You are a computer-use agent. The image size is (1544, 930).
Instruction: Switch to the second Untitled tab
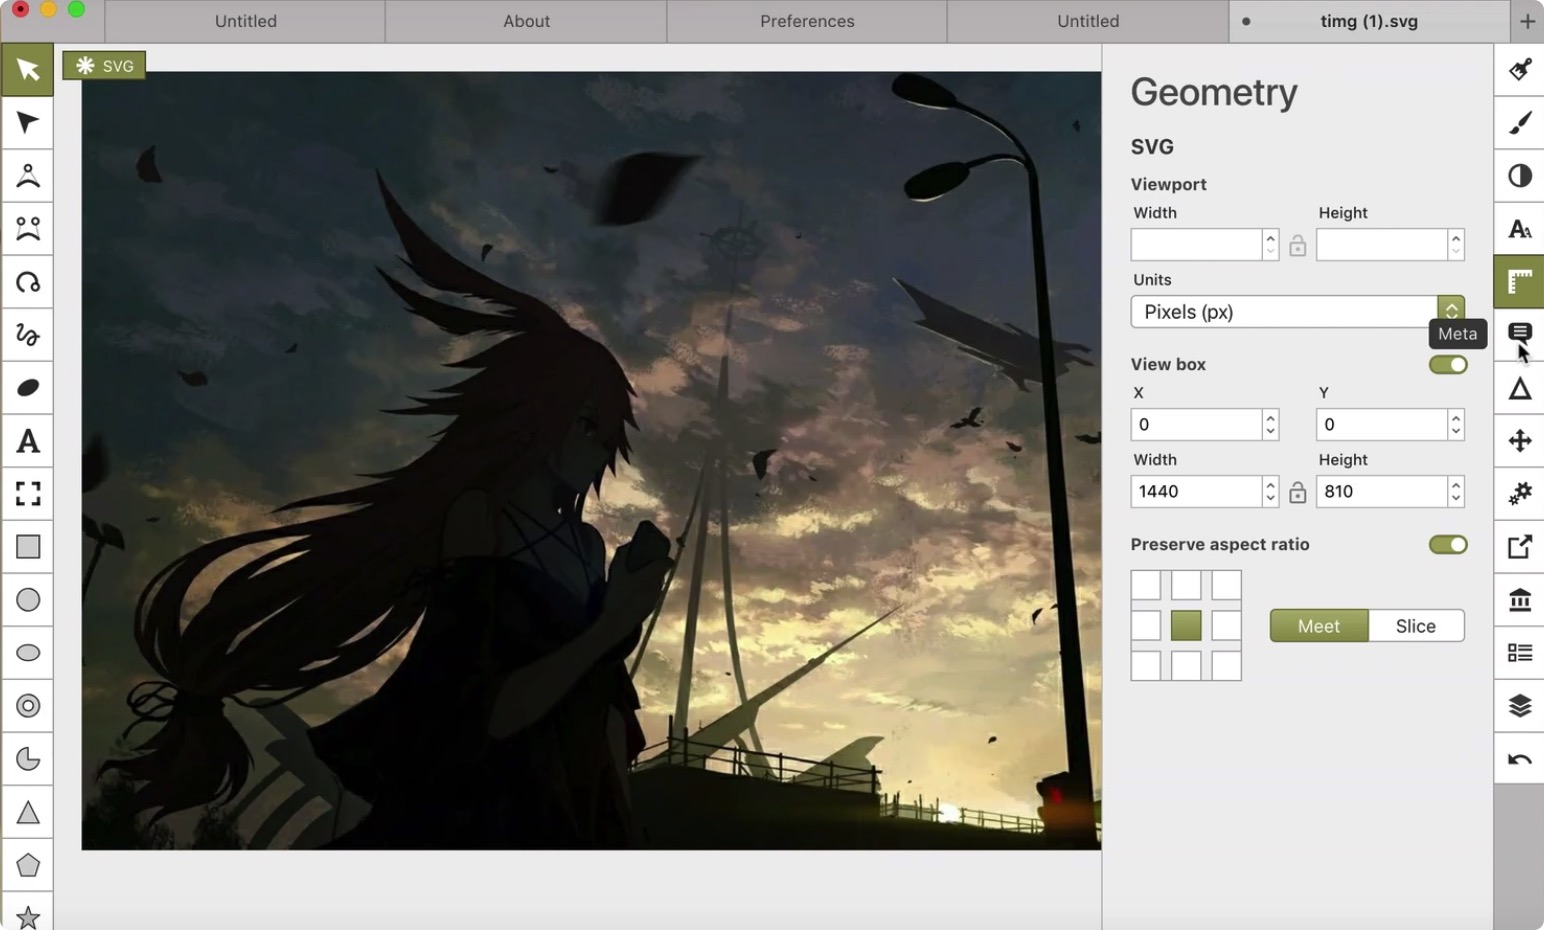point(1088,21)
